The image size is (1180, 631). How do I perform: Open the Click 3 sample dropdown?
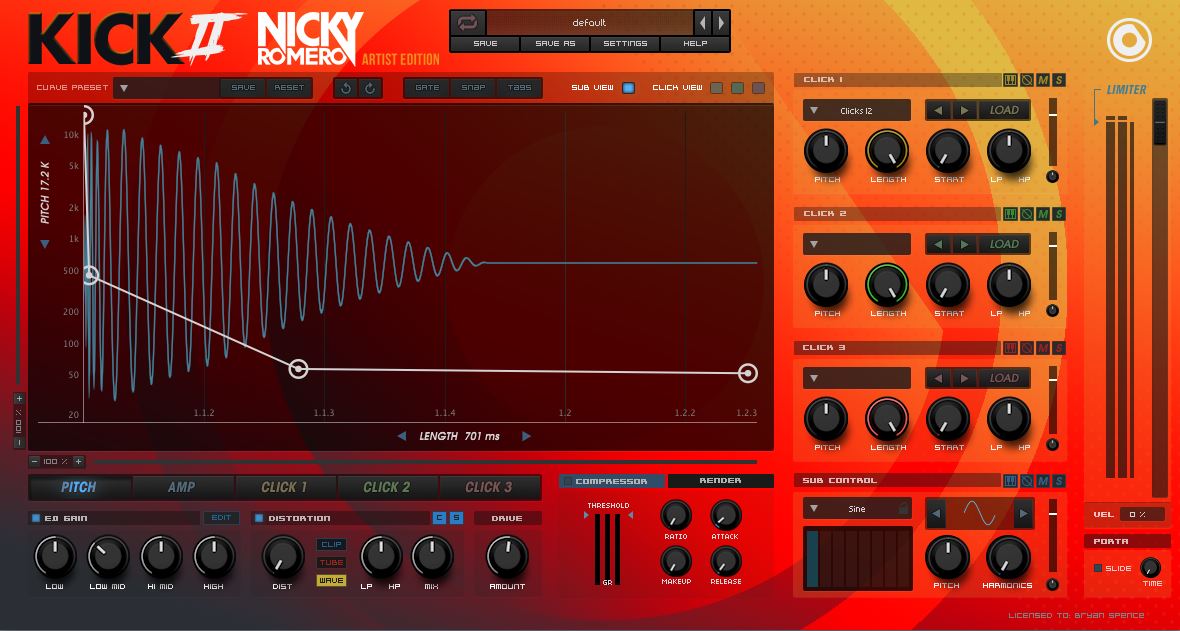[x=856, y=378]
